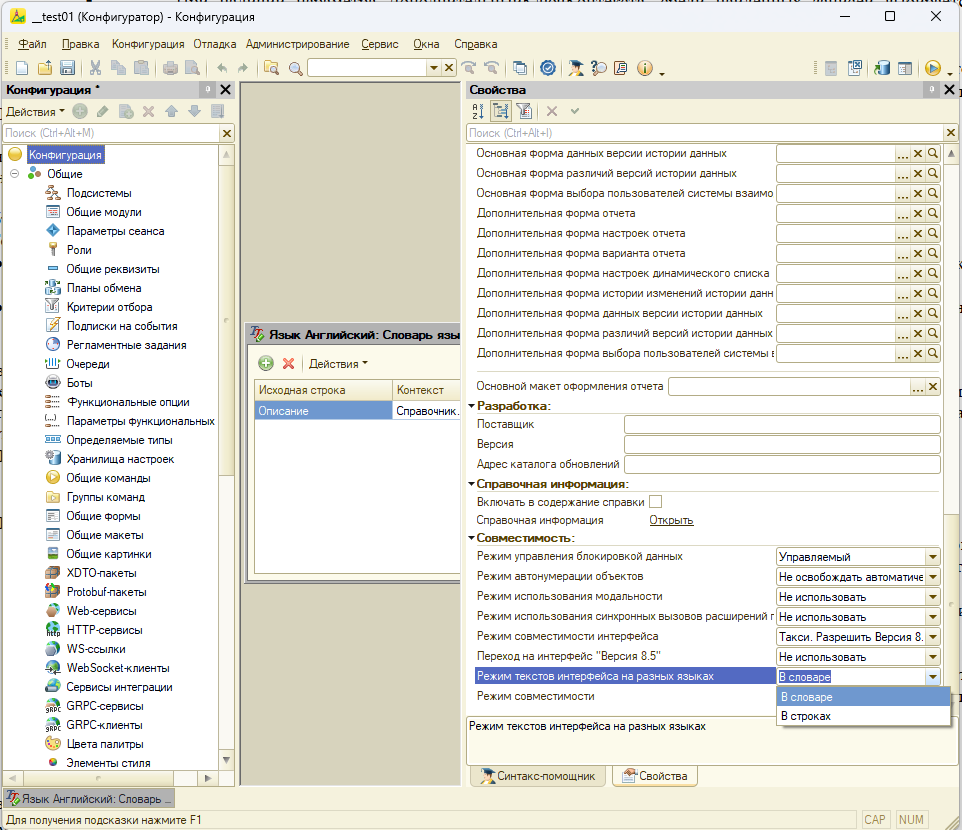Image resolution: width=962 pixels, height=830 pixels.
Task: Select 'Общие модули' in configuration tree
Action: (x=104, y=212)
